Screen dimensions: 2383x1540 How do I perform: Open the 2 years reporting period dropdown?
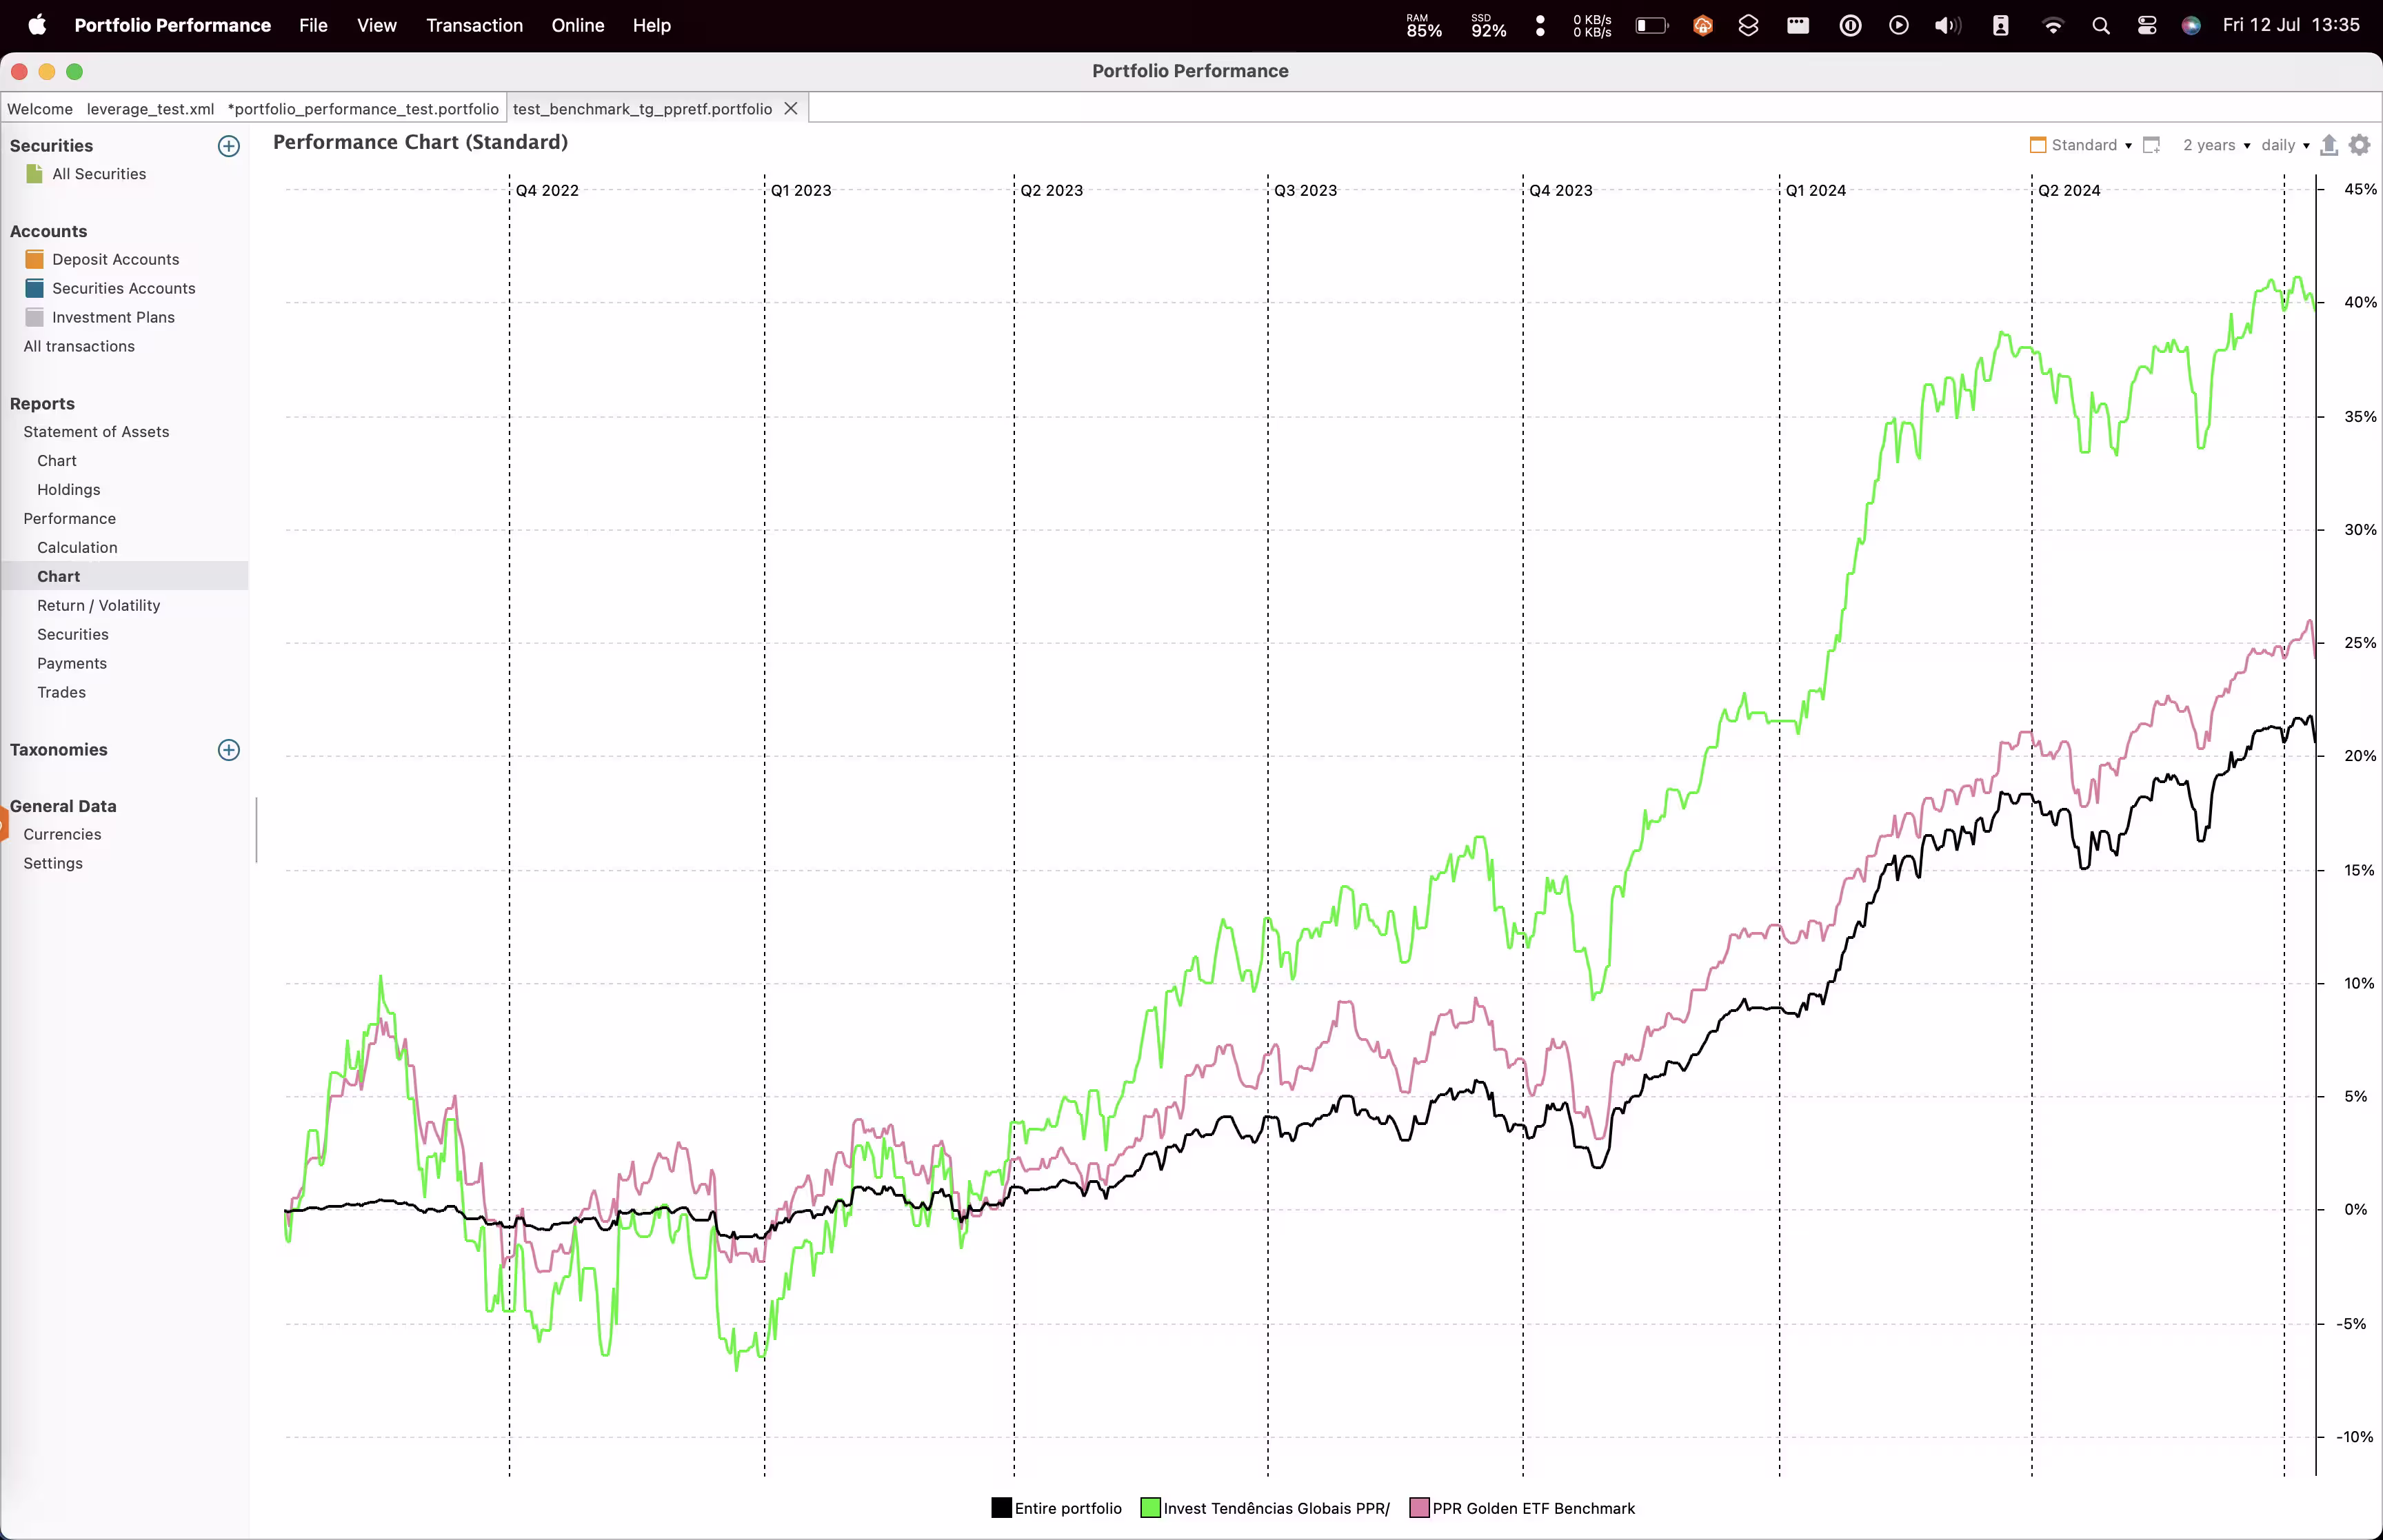click(x=2215, y=145)
